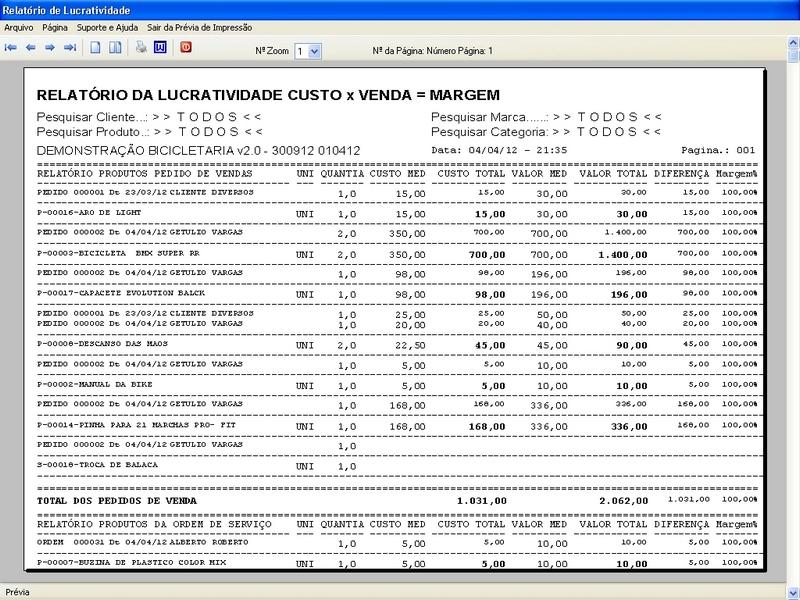The width and height of the screenshot is (800, 600).
Task: Click row P-00007-BUZINA DE PLASTICO COLOR MIX
Action: (x=397, y=563)
